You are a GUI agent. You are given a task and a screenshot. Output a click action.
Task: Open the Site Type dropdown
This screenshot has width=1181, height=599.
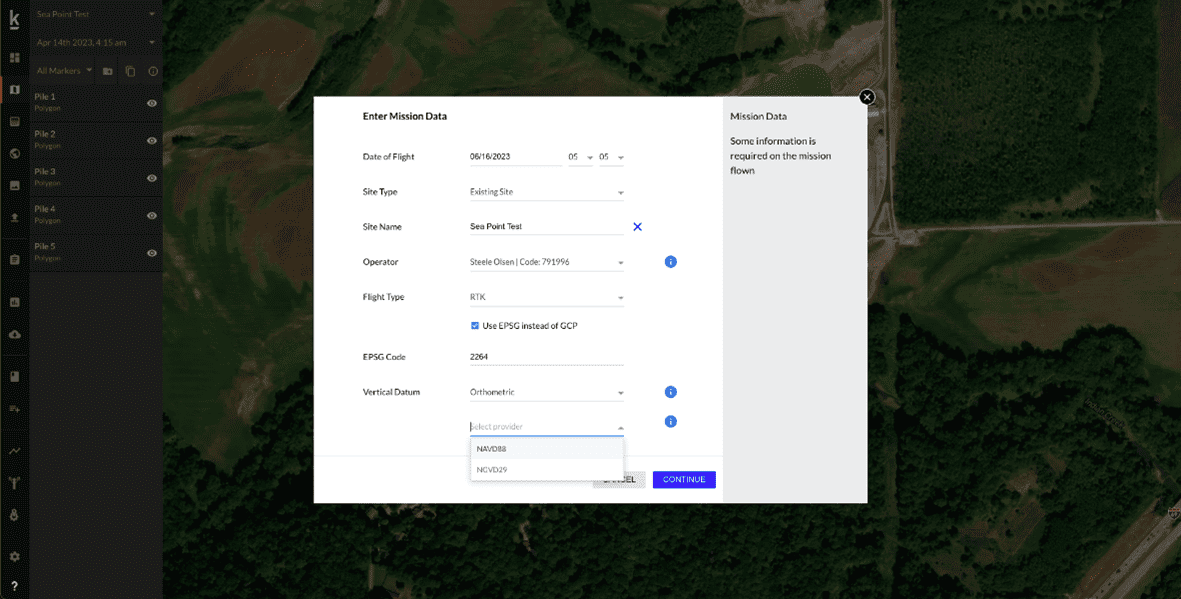click(x=546, y=191)
